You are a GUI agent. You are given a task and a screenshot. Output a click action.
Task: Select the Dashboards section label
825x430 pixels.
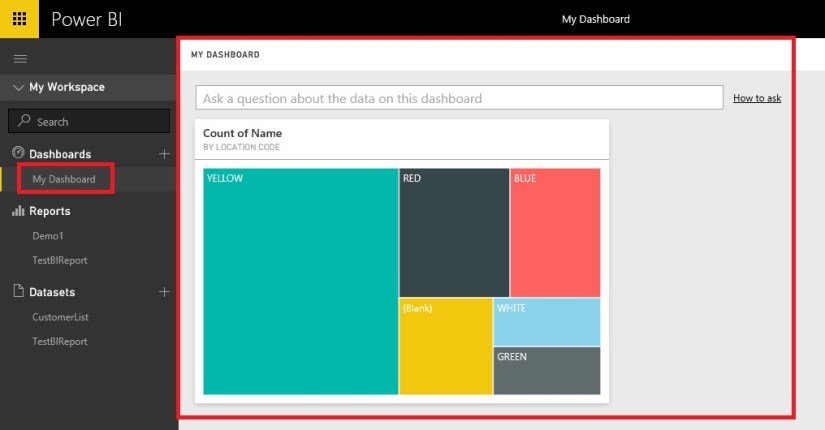[x=60, y=154]
